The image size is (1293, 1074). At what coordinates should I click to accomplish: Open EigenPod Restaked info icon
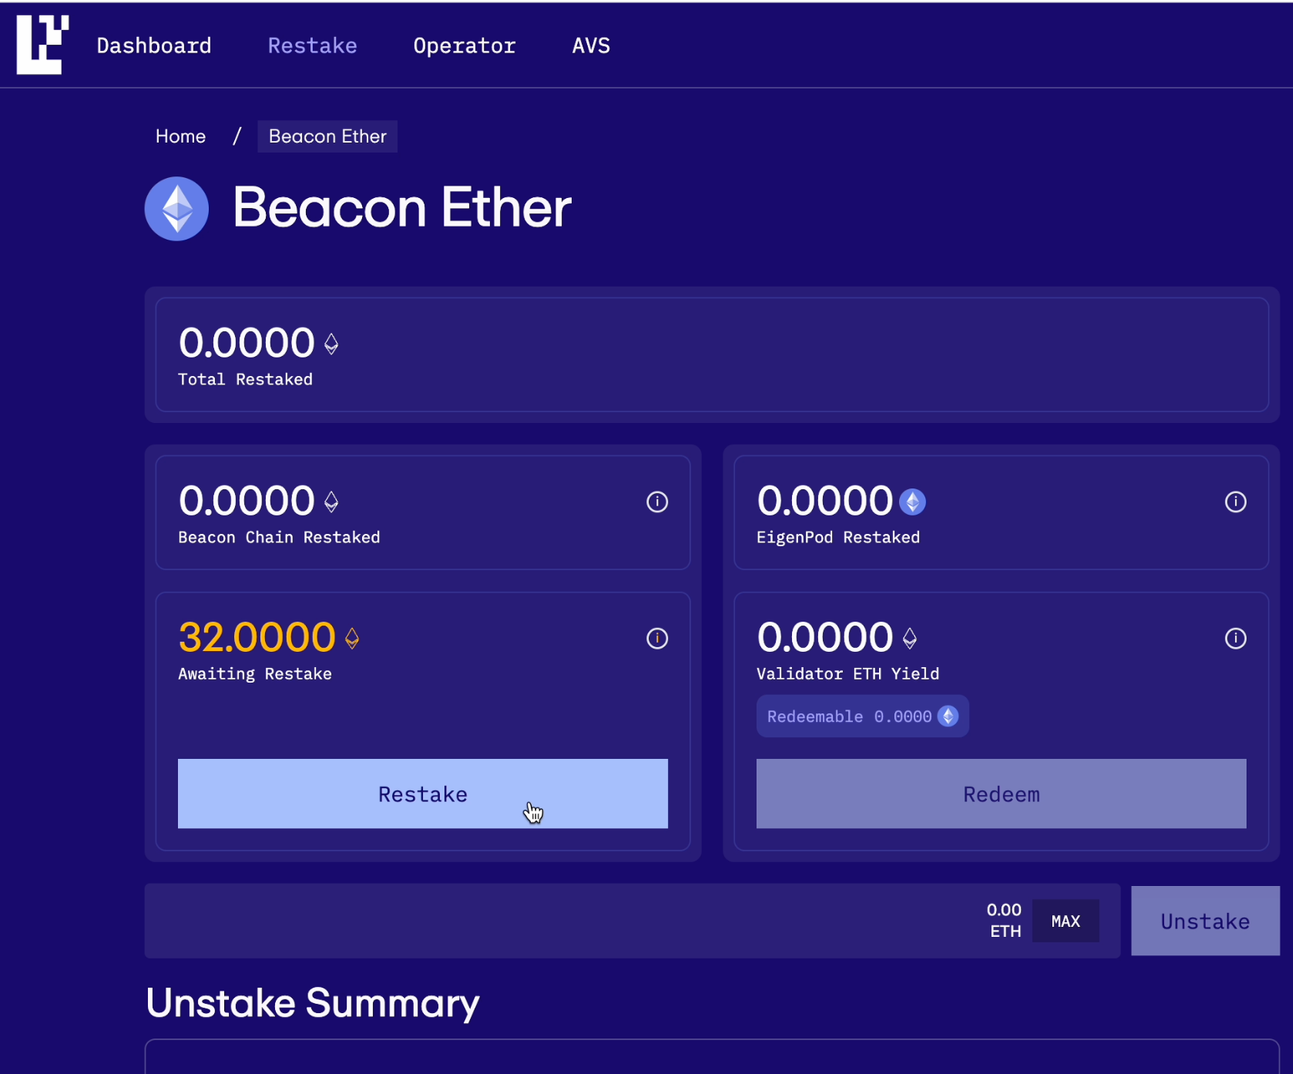click(x=1236, y=502)
